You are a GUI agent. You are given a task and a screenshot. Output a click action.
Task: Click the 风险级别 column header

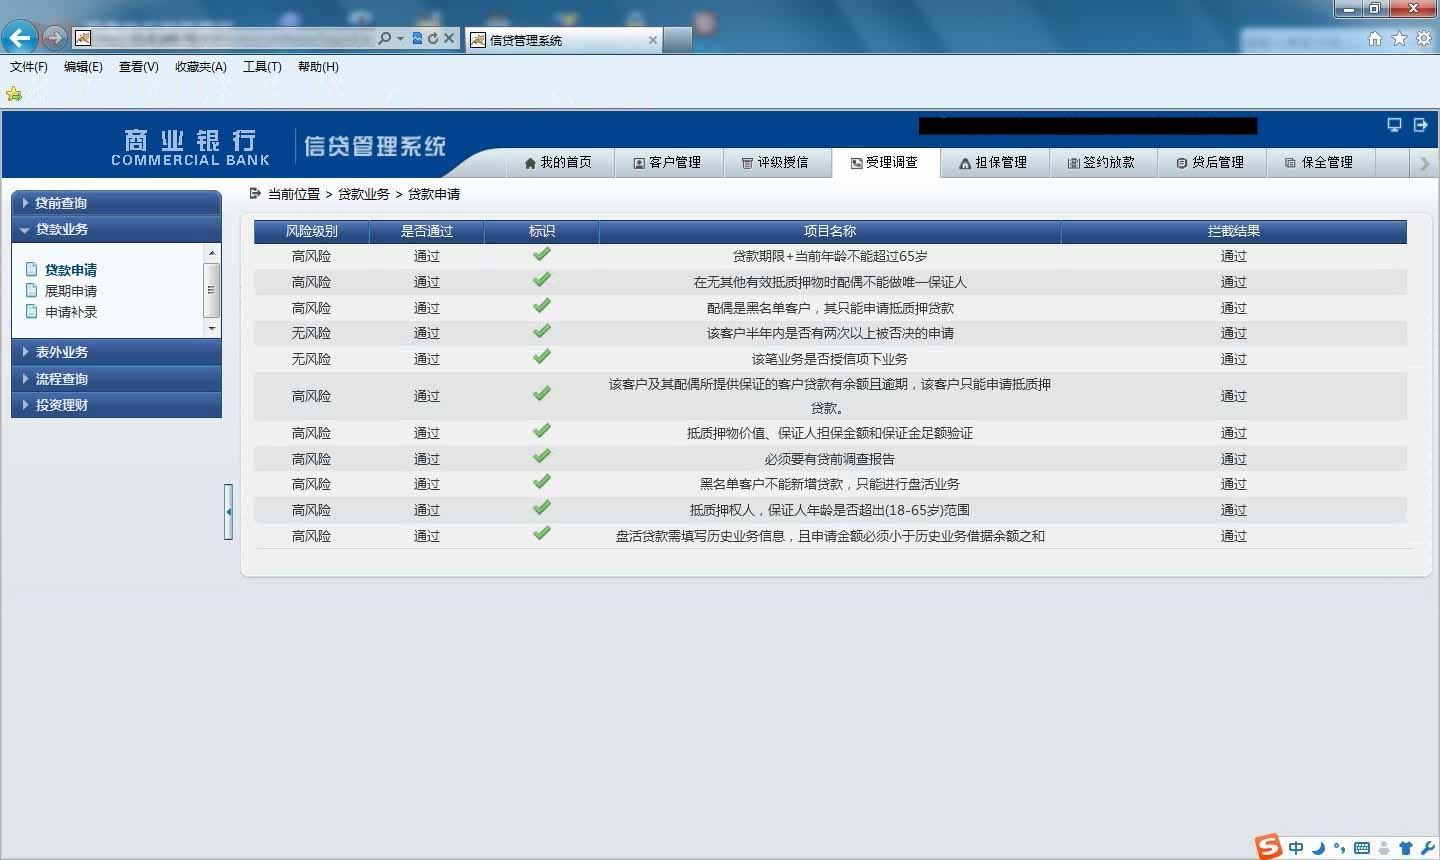[x=312, y=231]
